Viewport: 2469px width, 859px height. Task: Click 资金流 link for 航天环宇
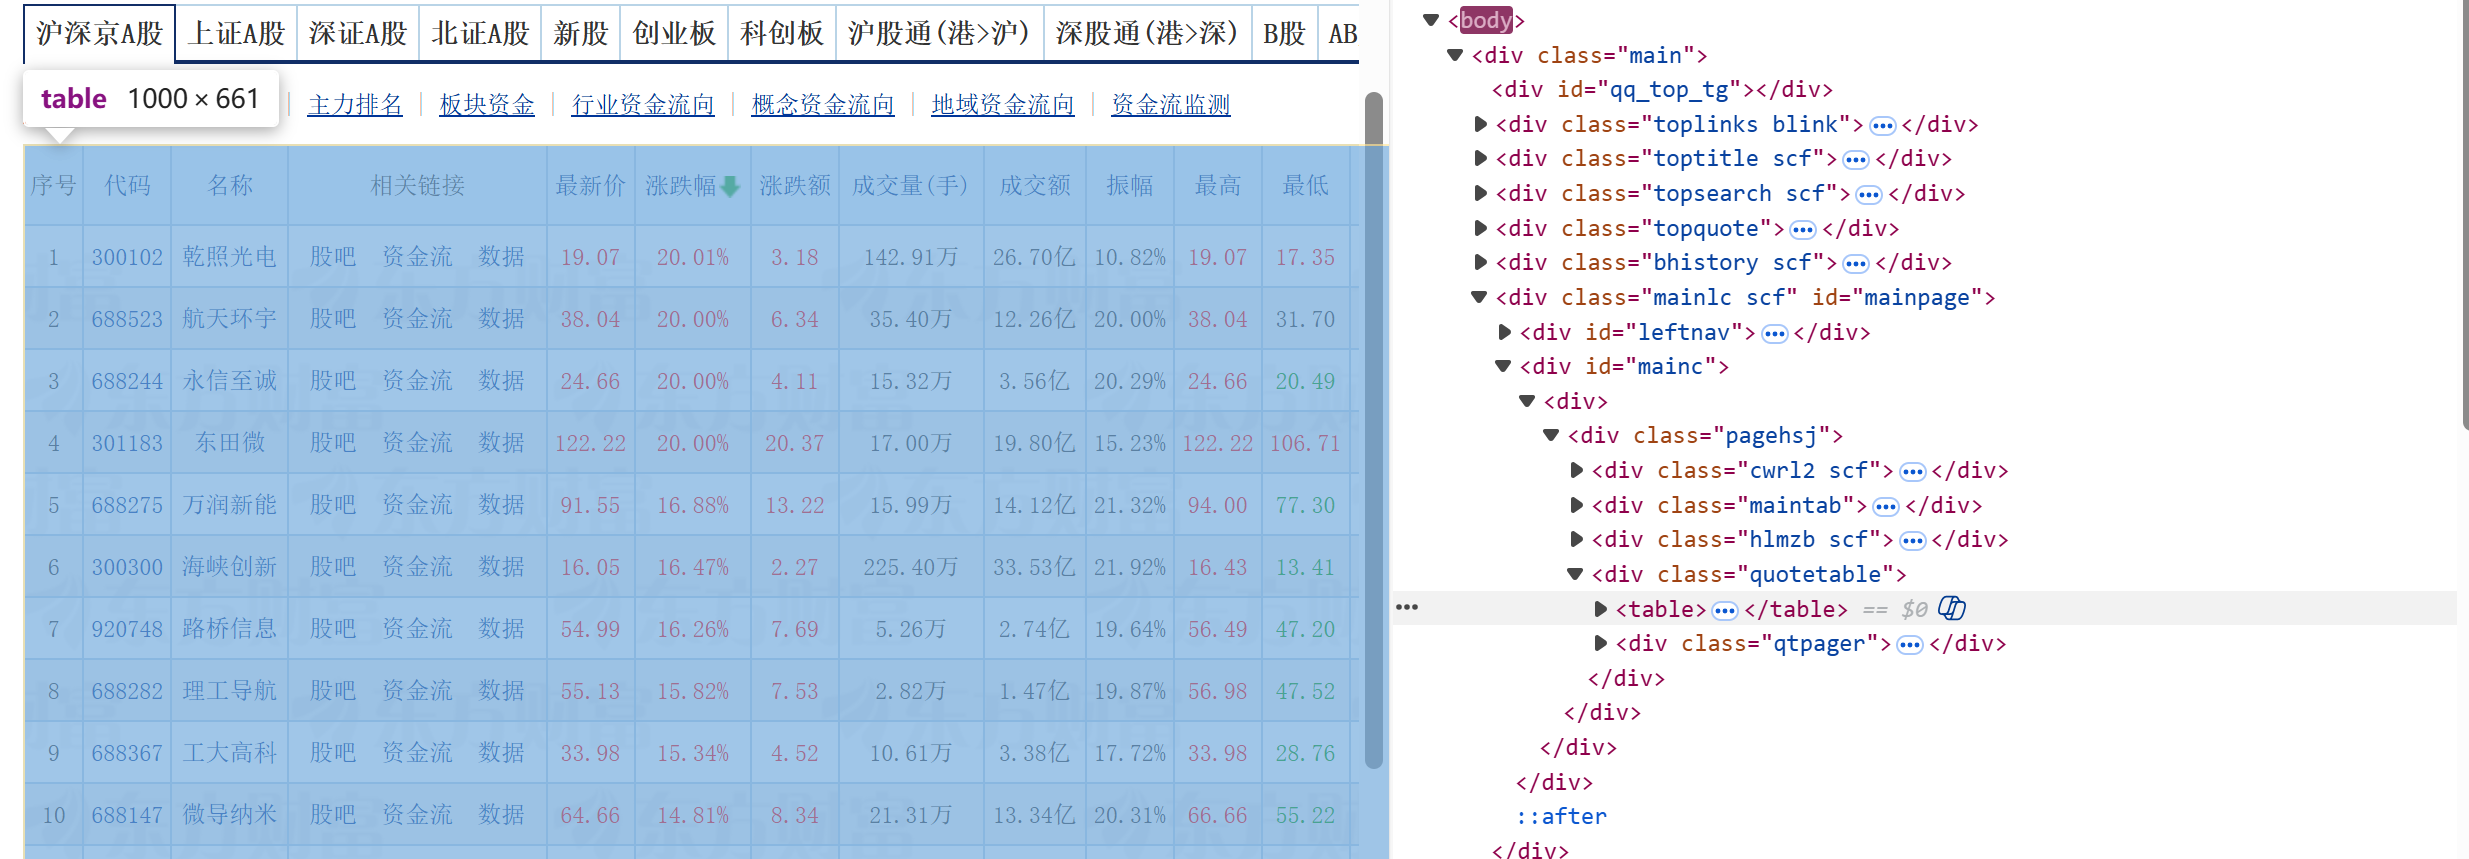click(x=418, y=319)
